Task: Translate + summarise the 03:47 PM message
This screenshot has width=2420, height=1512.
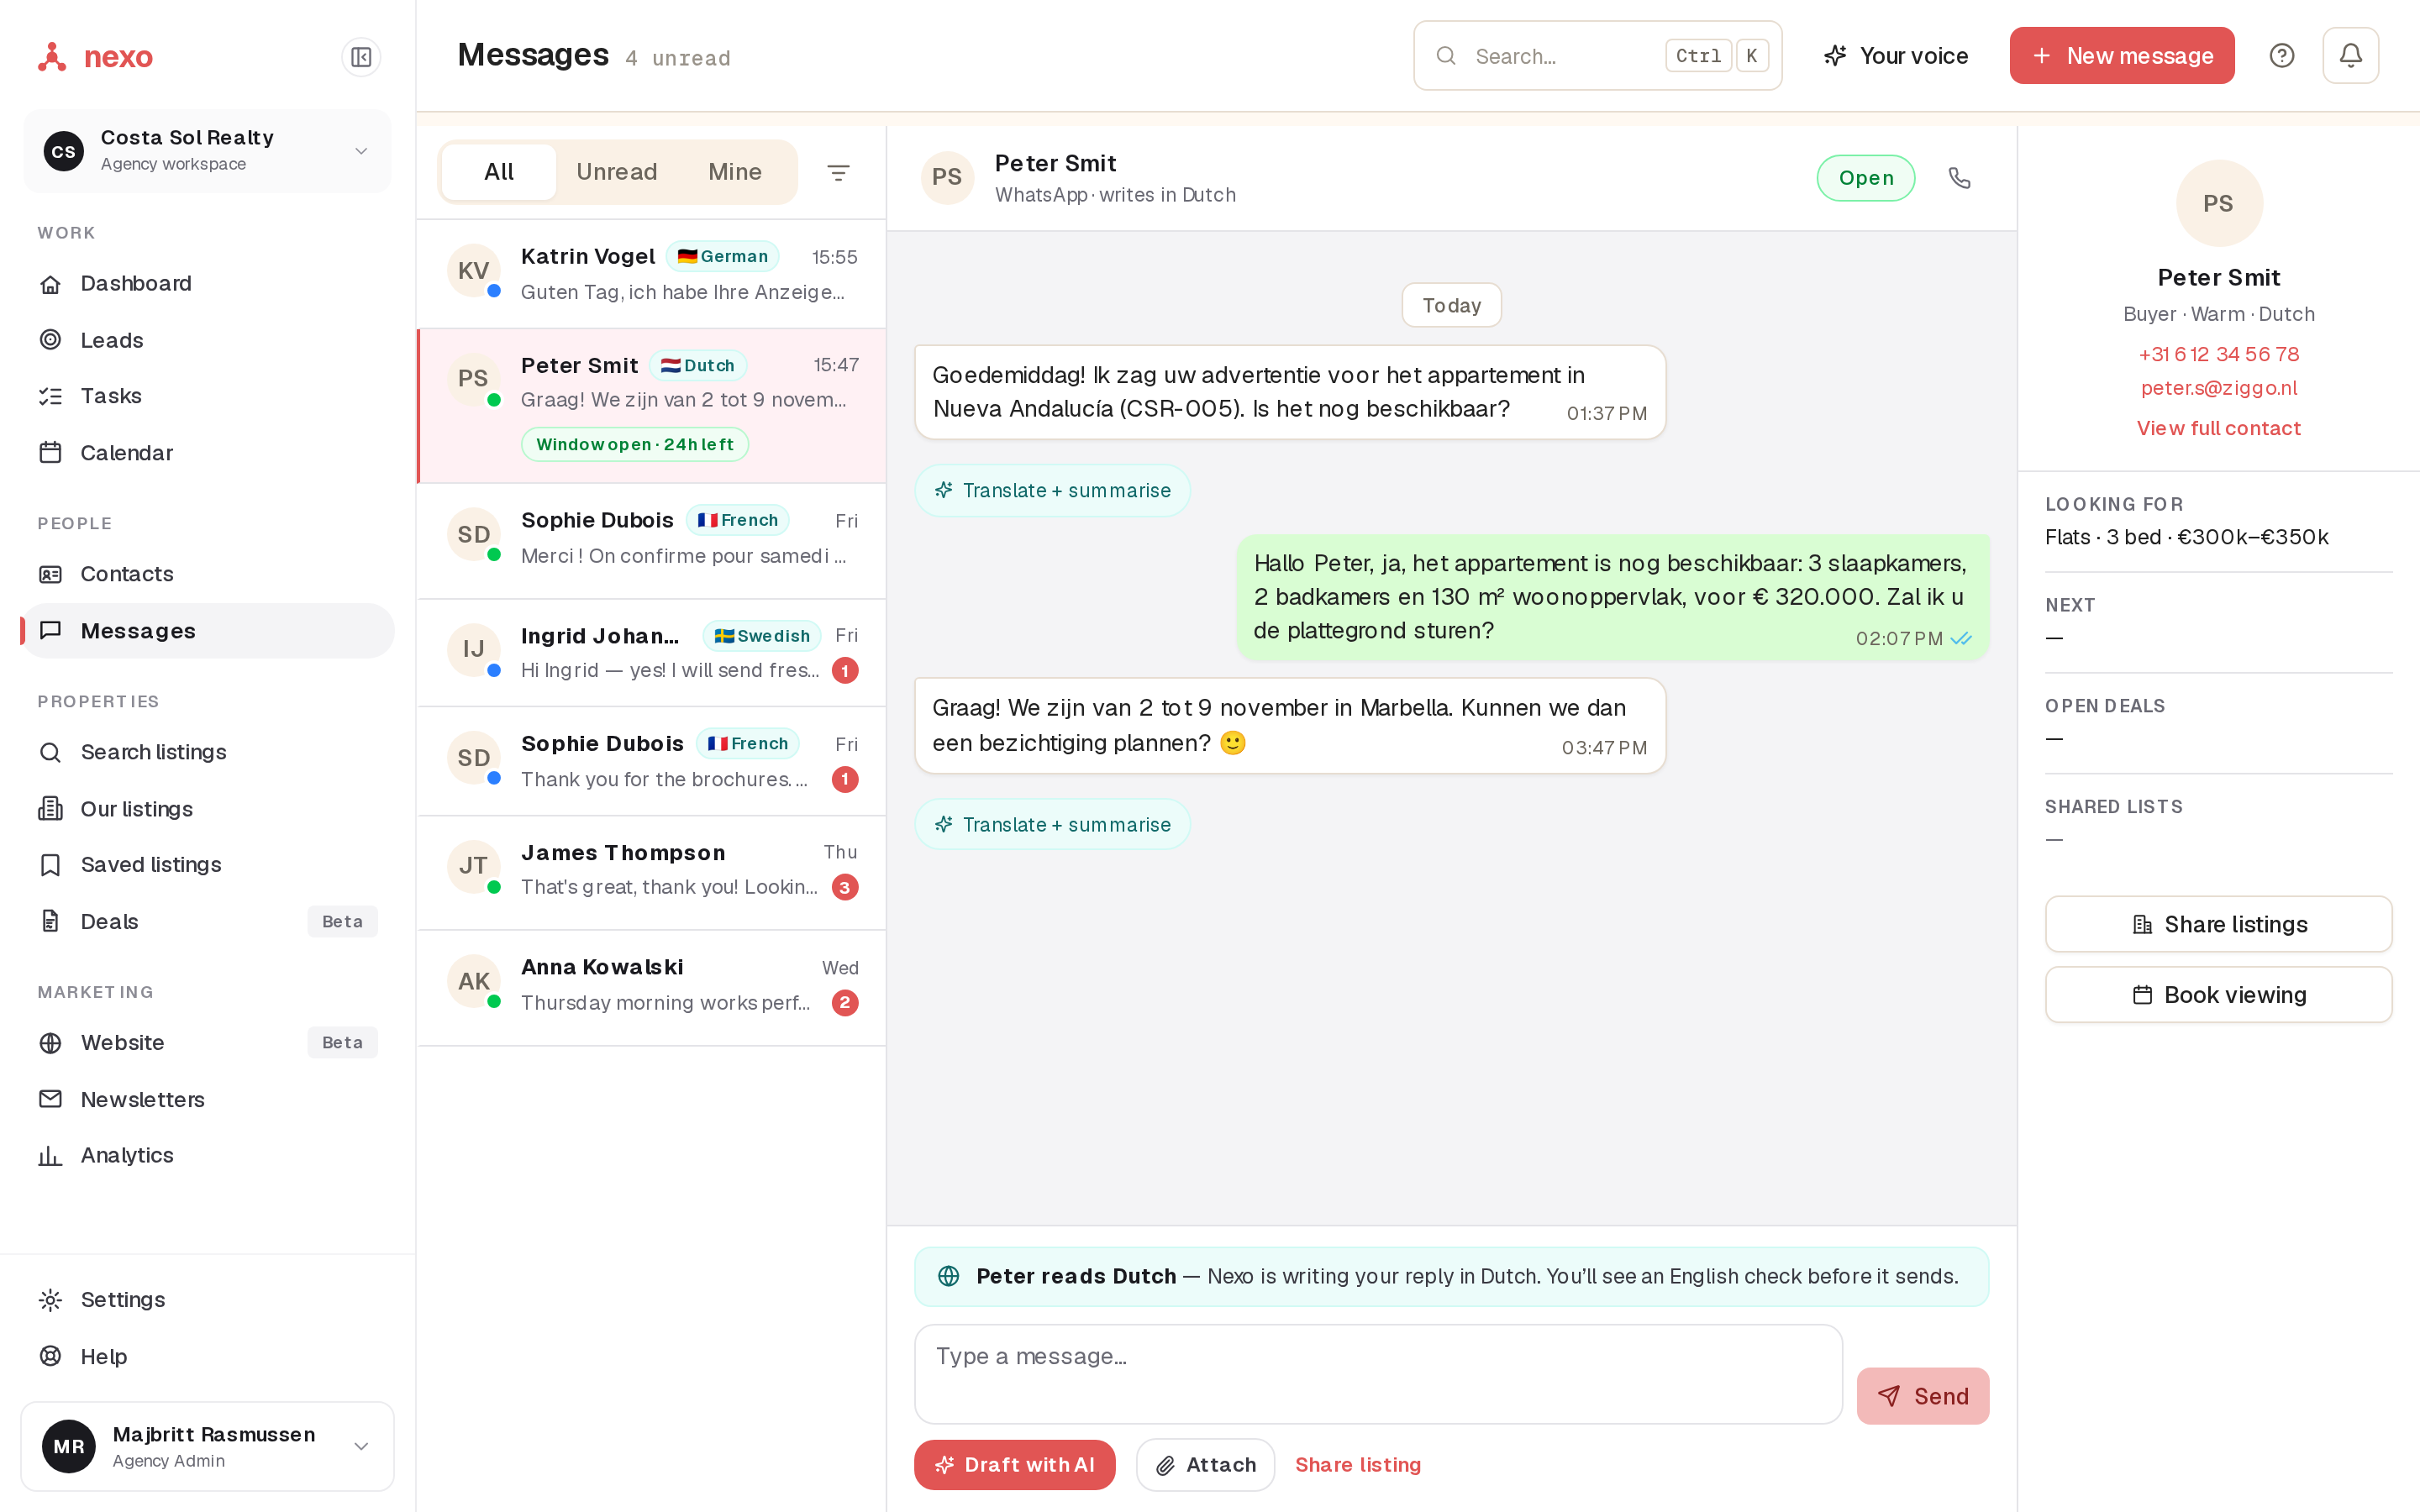Action: (x=1052, y=824)
